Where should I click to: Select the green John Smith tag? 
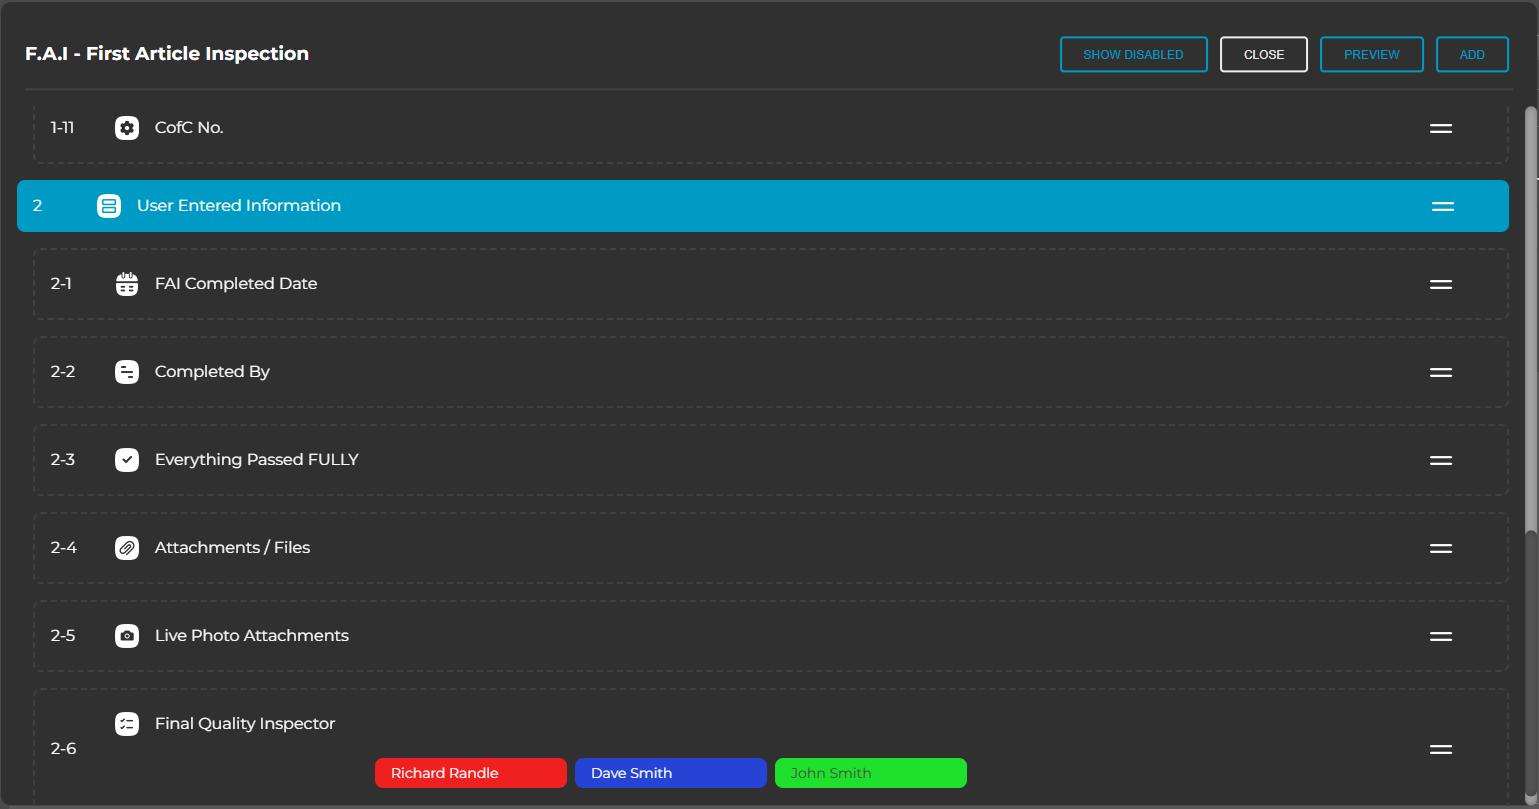[871, 773]
